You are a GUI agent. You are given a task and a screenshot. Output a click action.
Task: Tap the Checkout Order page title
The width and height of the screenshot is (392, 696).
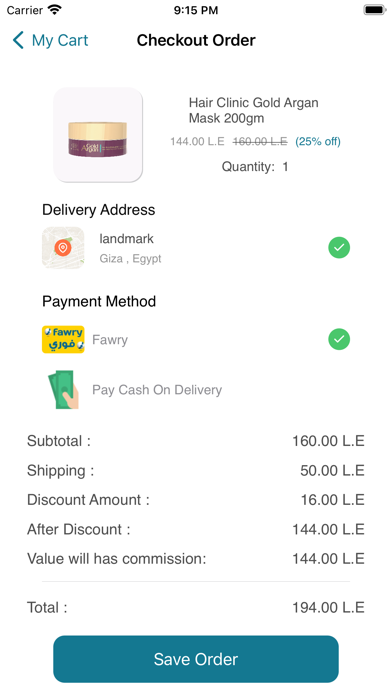pyautogui.click(x=196, y=40)
